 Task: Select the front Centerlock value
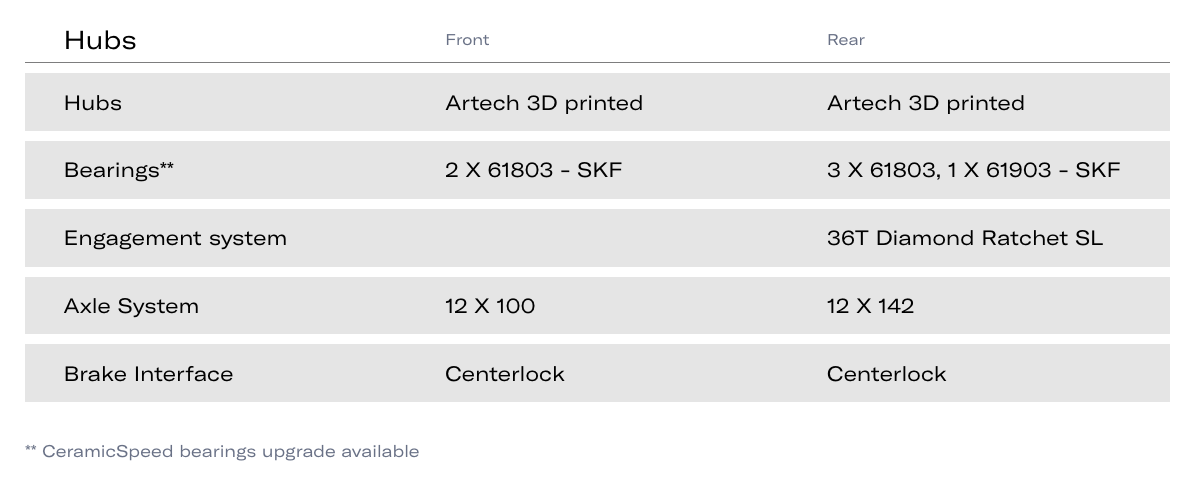click(504, 374)
